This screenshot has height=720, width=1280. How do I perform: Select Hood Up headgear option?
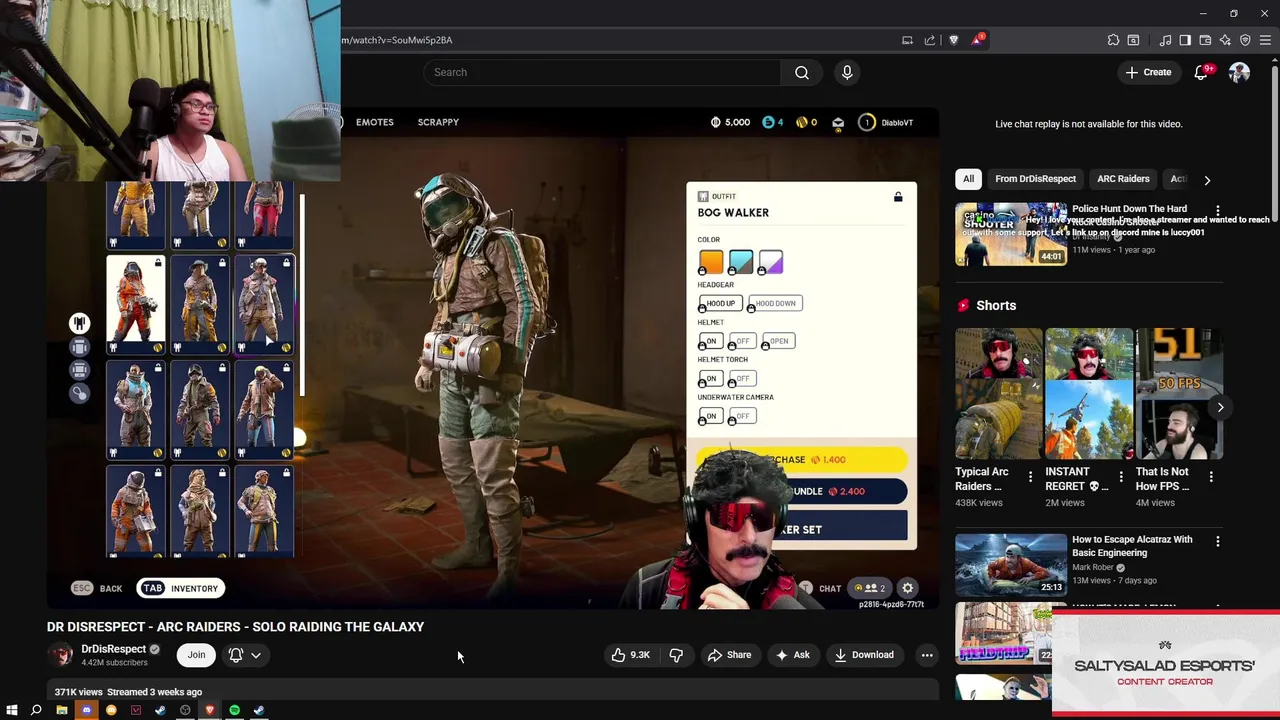click(720, 303)
